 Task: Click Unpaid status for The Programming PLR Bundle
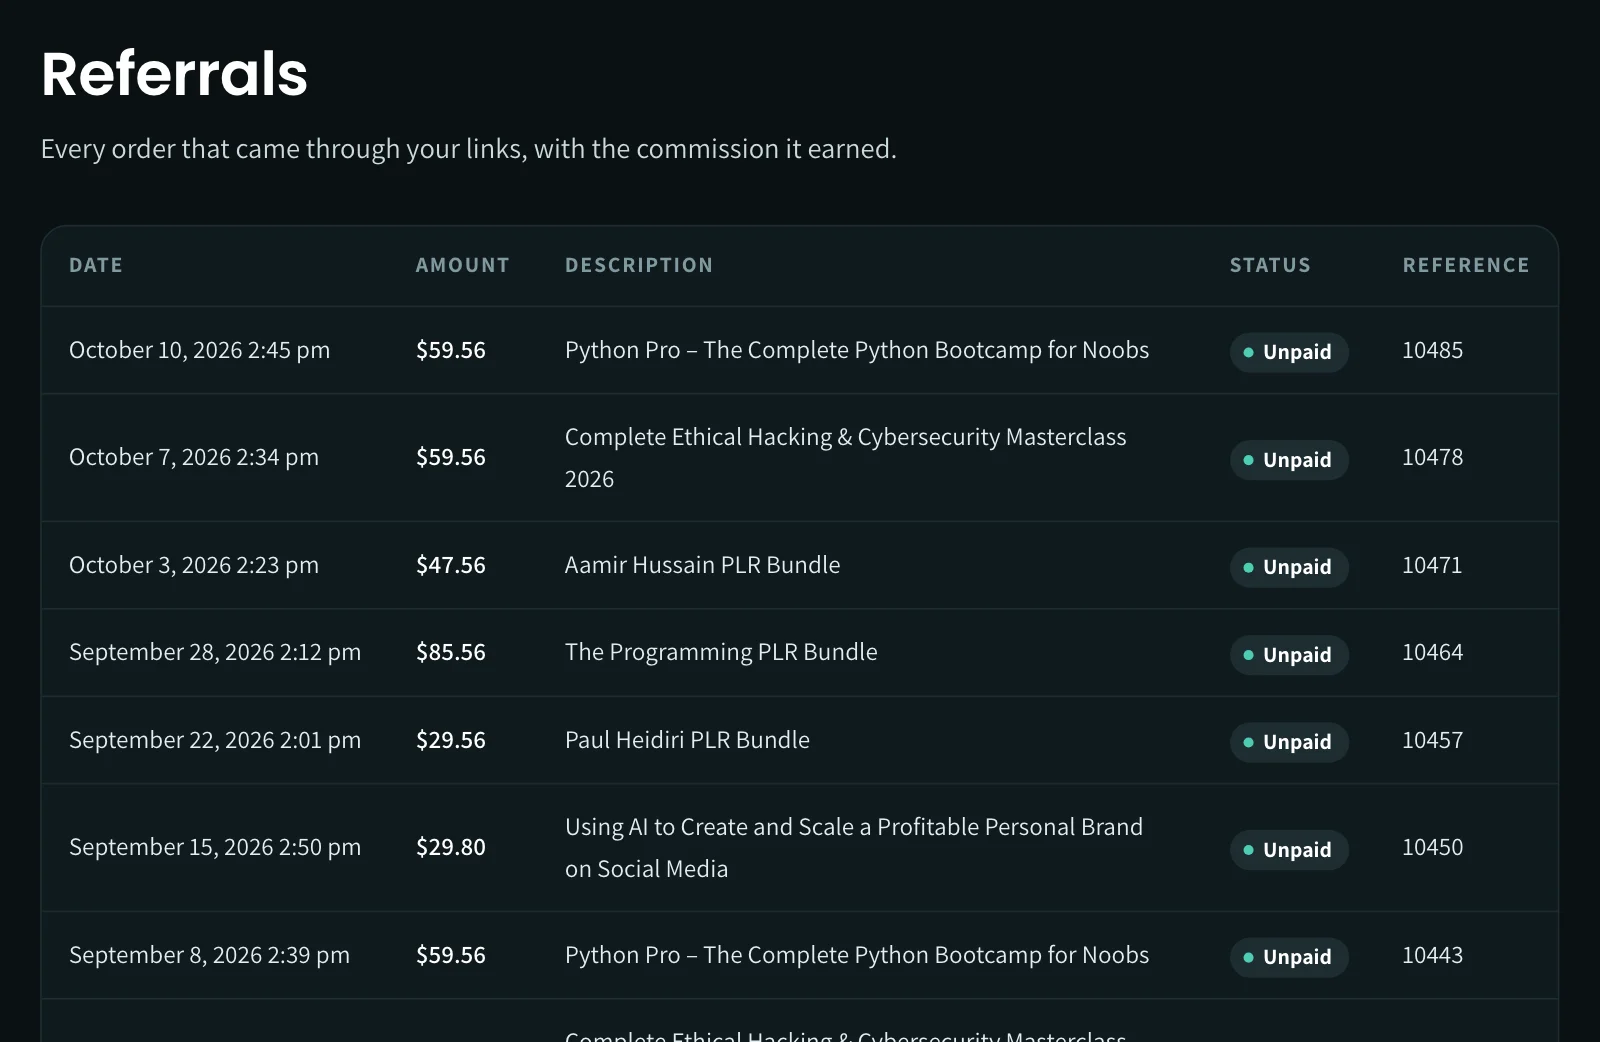pyautogui.click(x=1289, y=655)
